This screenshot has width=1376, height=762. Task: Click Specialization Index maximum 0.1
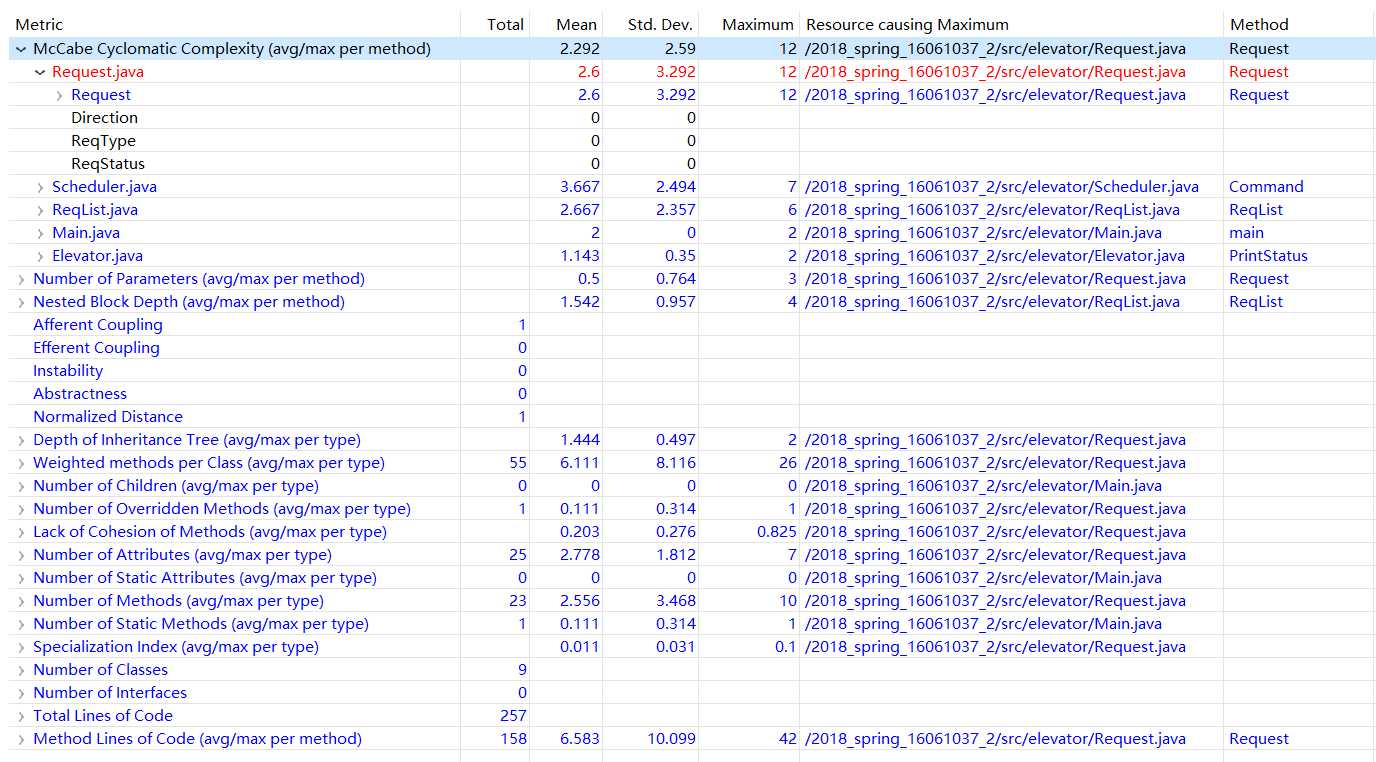786,647
